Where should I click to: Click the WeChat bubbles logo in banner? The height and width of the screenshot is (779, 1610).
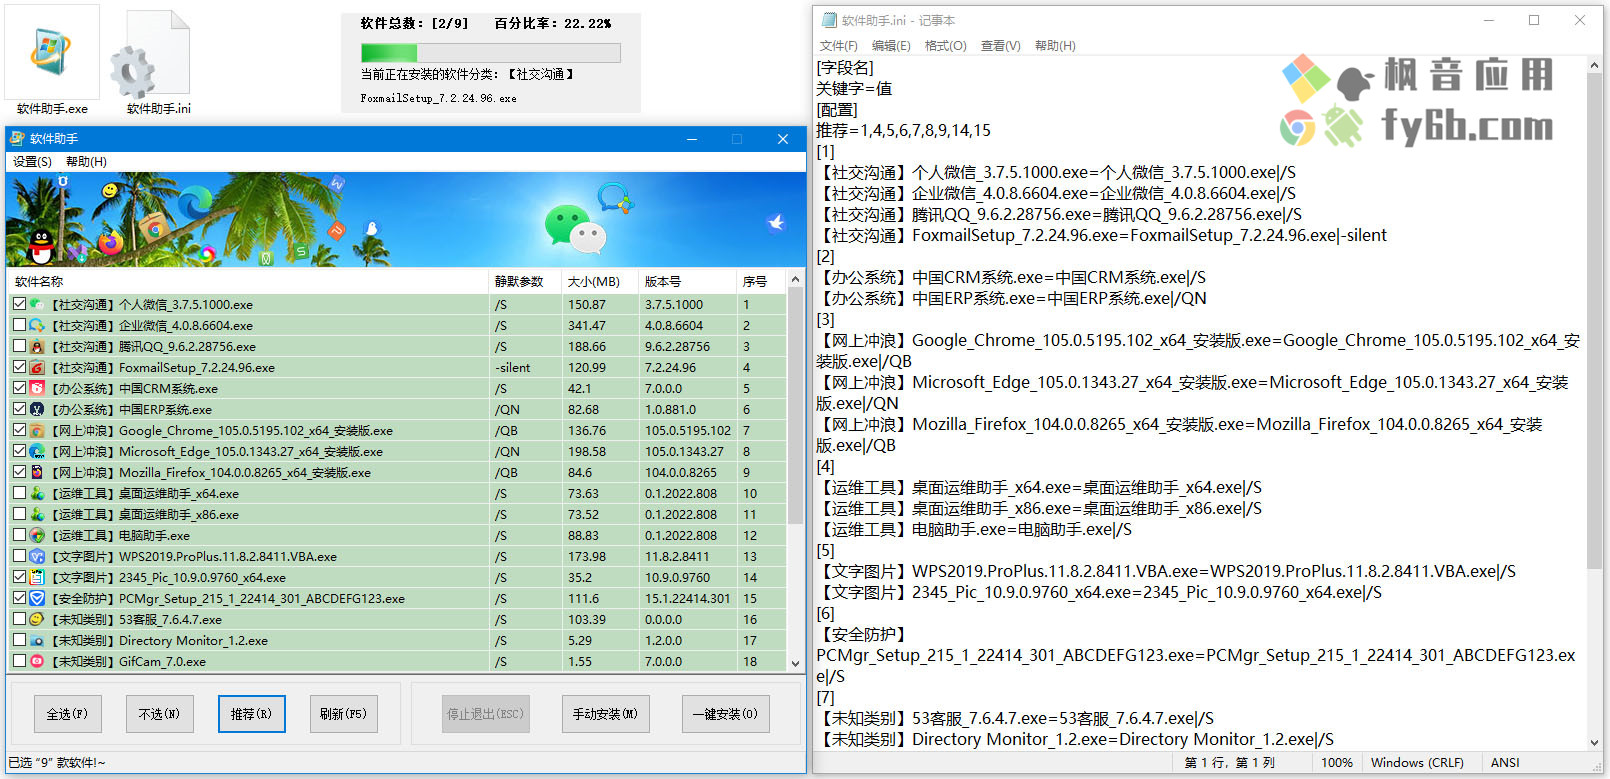click(575, 227)
